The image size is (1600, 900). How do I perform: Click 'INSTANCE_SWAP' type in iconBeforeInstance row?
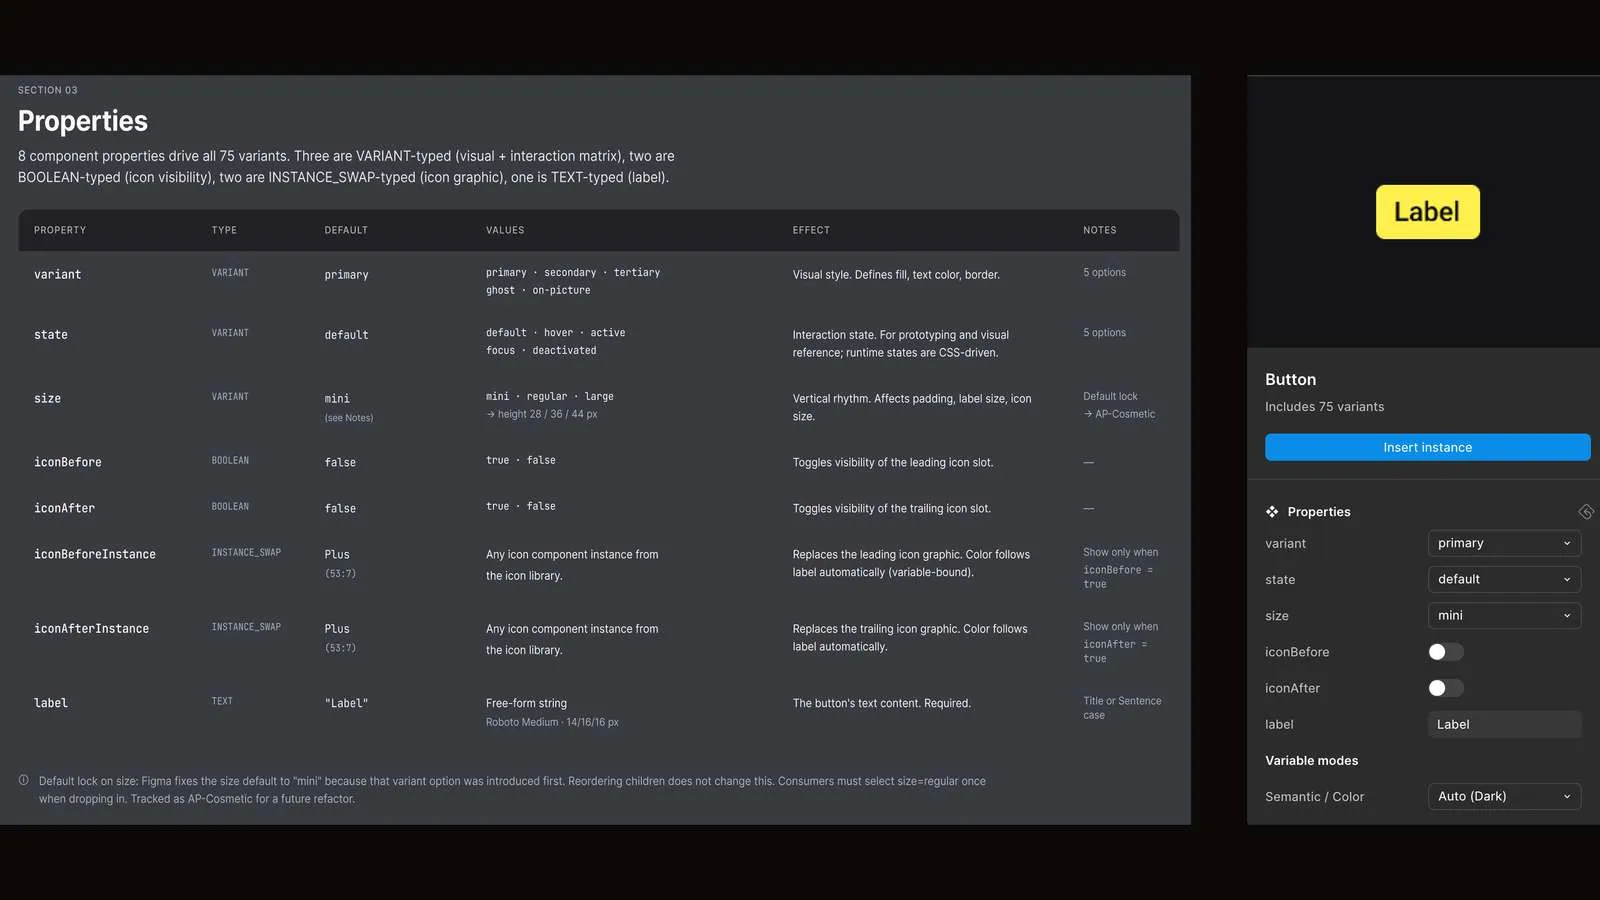coord(246,552)
